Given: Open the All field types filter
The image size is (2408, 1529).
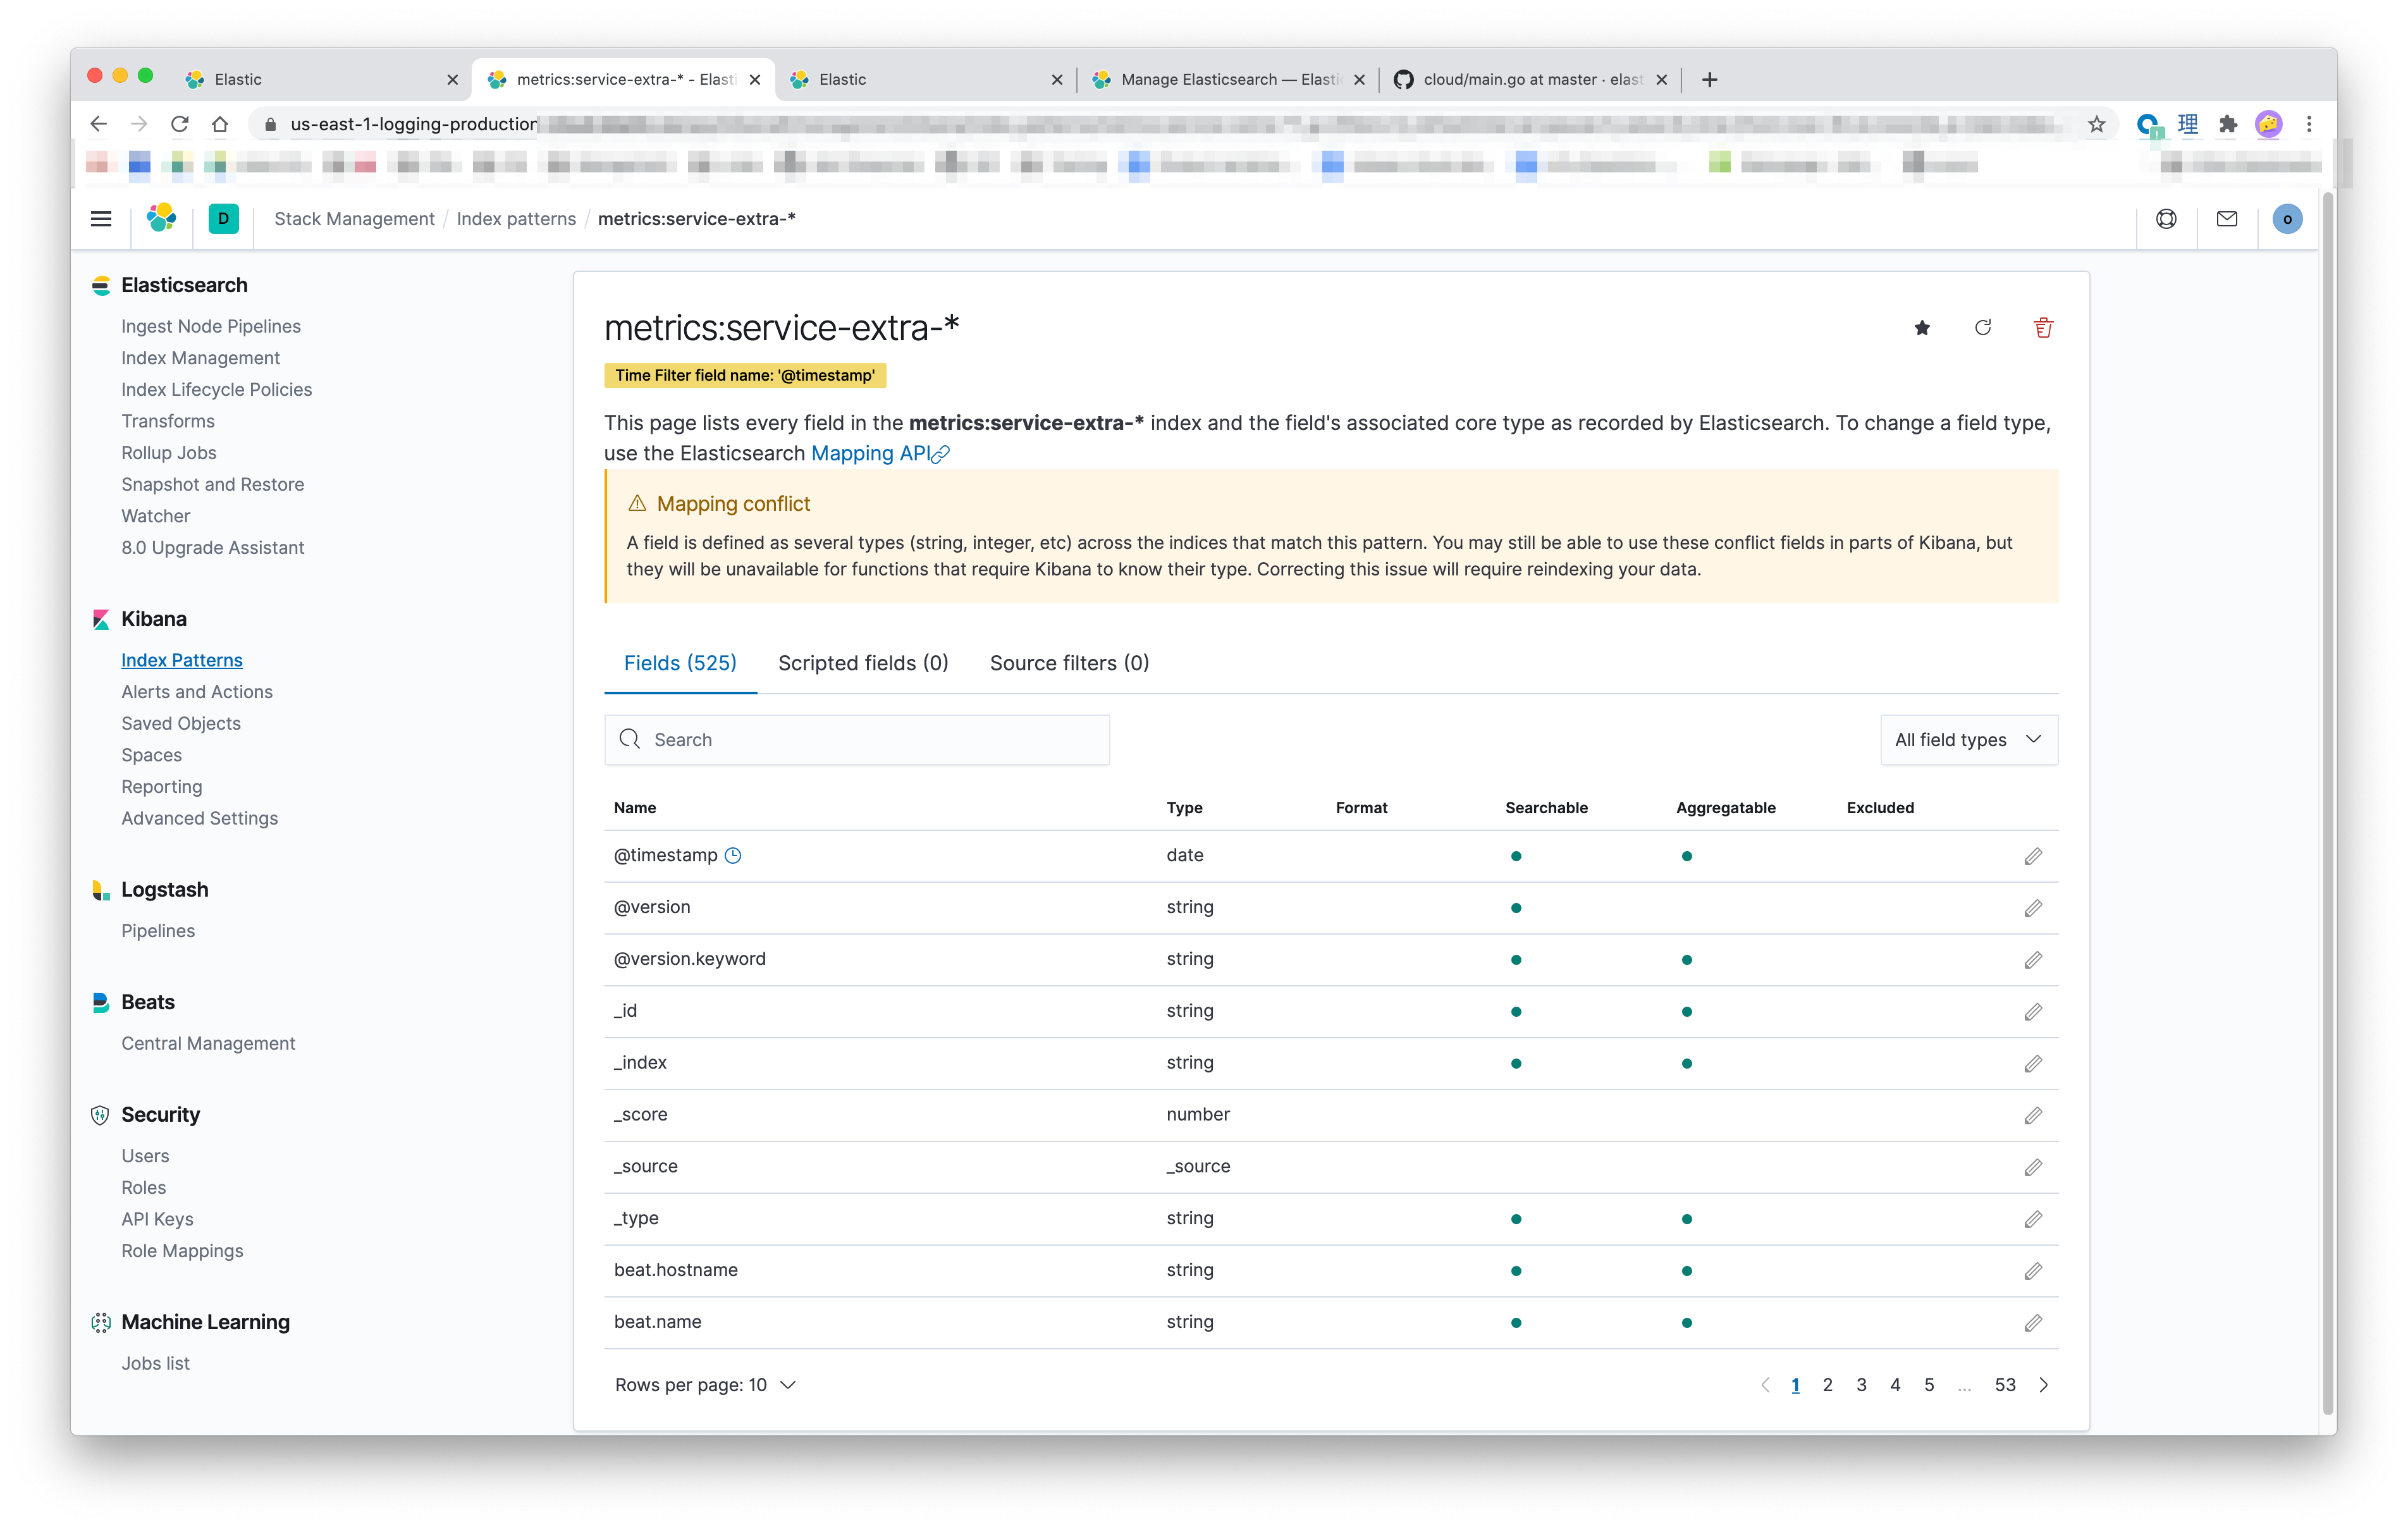Looking at the screenshot, I should pos(1968,739).
